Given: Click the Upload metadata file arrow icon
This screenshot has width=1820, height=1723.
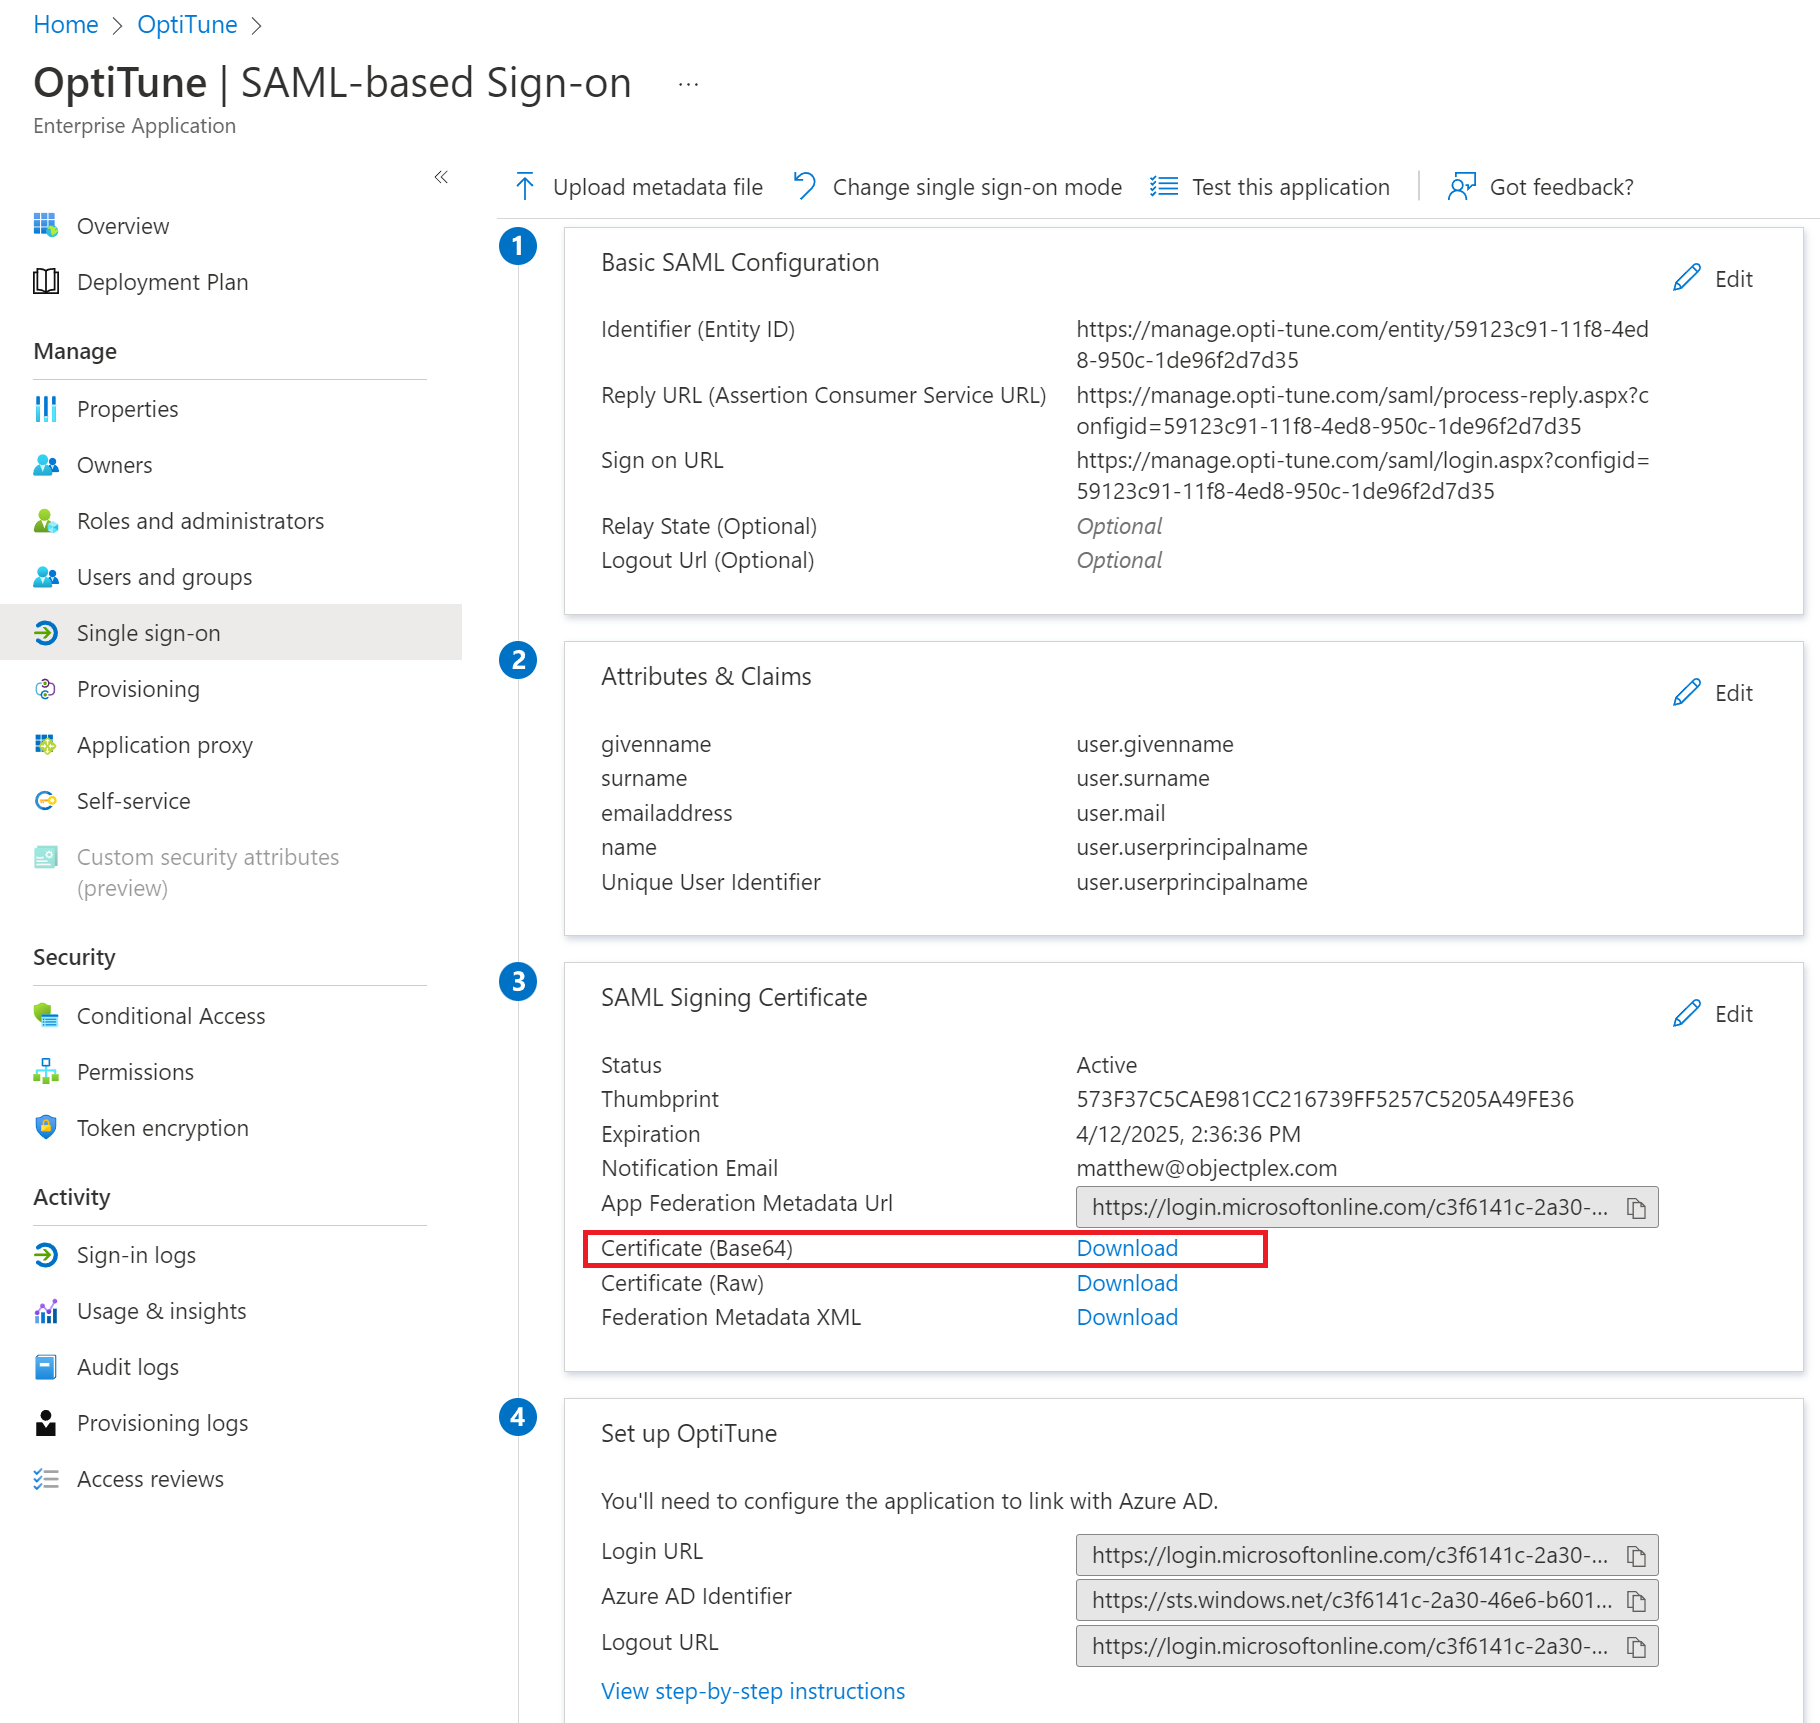Looking at the screenshot, I should [525, 186].
